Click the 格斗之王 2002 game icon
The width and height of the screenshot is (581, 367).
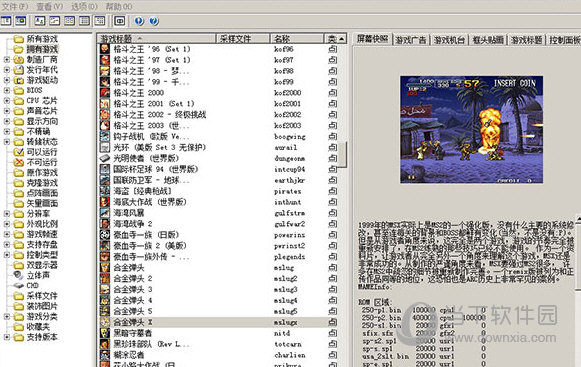coord(105,115)
